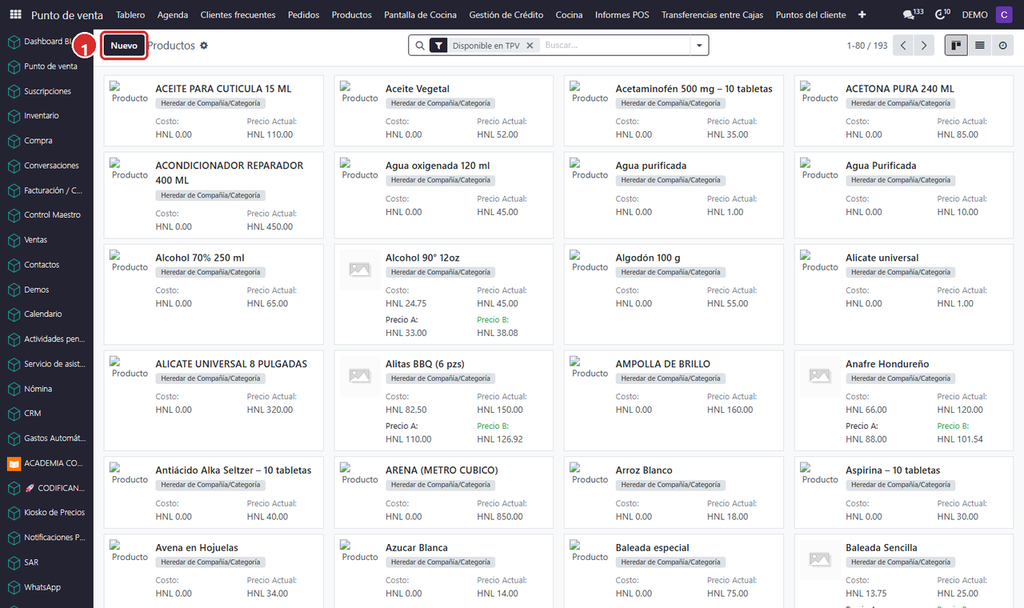The width and height of the screenshot is (1024, 608).
Task: Open the Aceite Vegetal product card
Action: coord(443,111)
